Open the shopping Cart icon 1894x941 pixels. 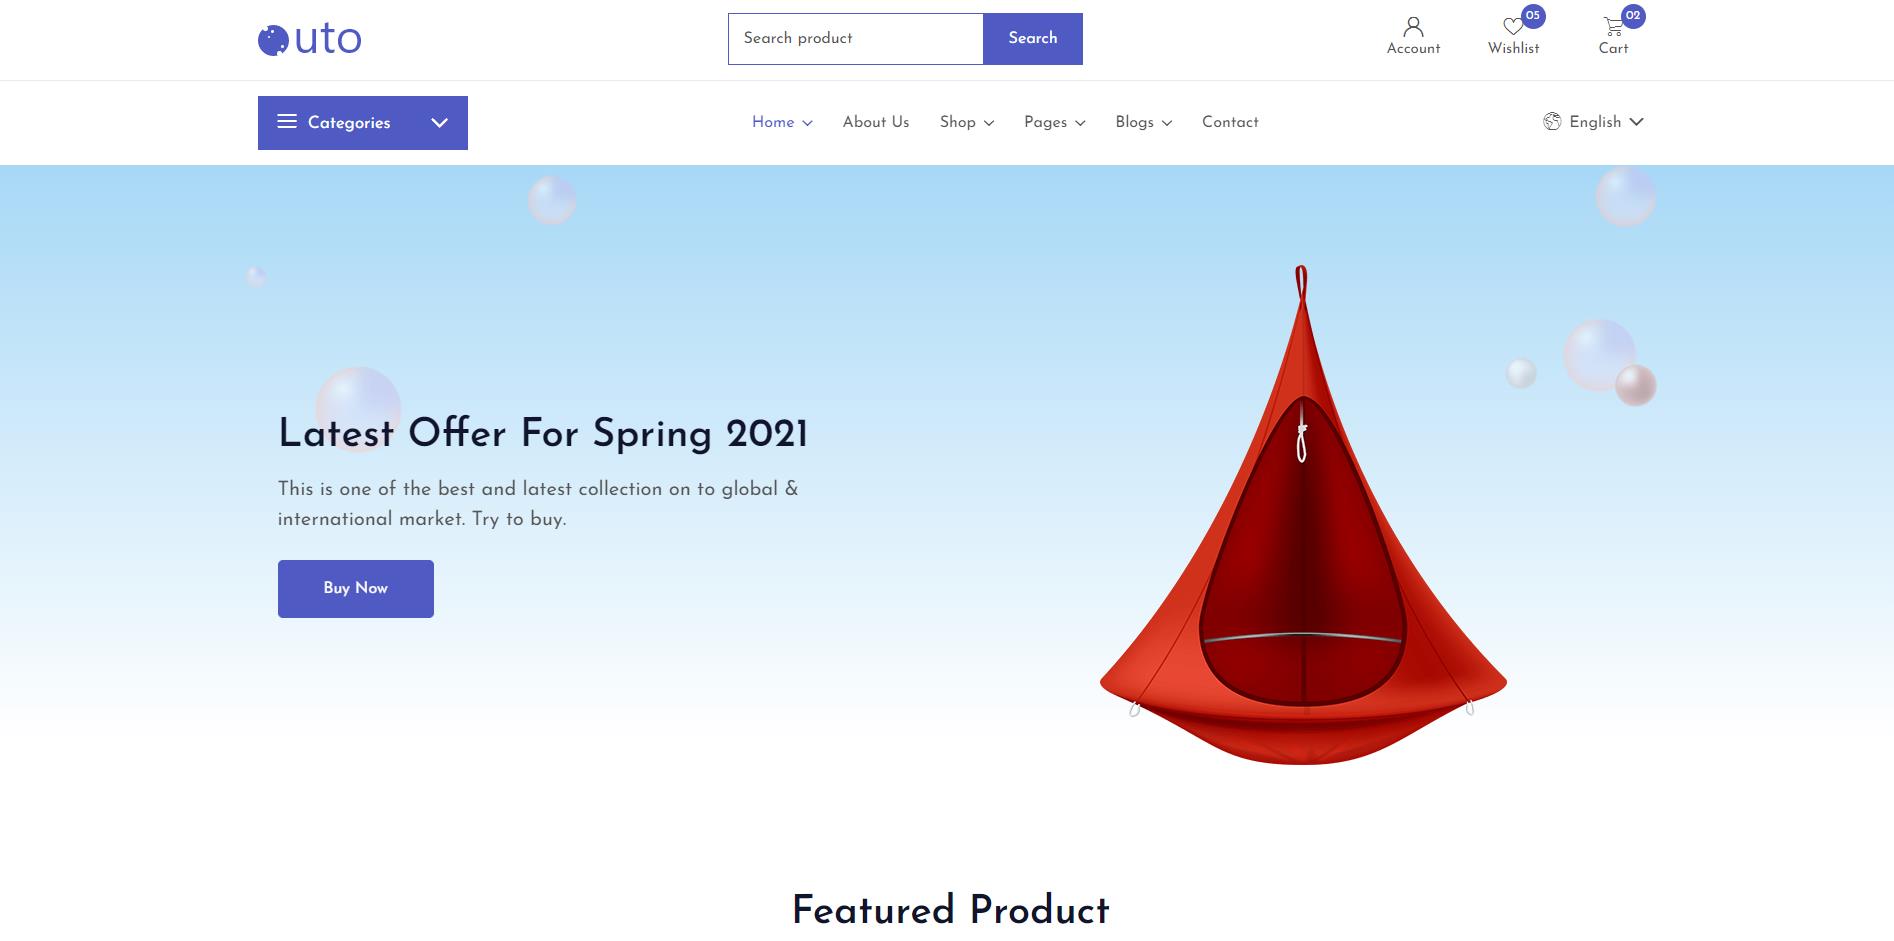coord(1613,27)
